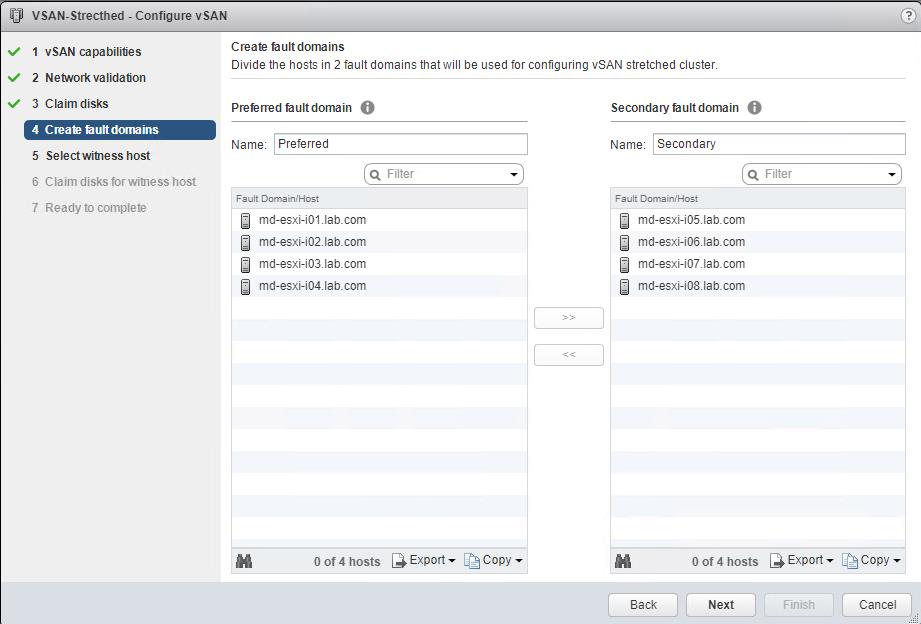Click host icon for md-esxi-i04.lab.com

[x=246, y=286]
